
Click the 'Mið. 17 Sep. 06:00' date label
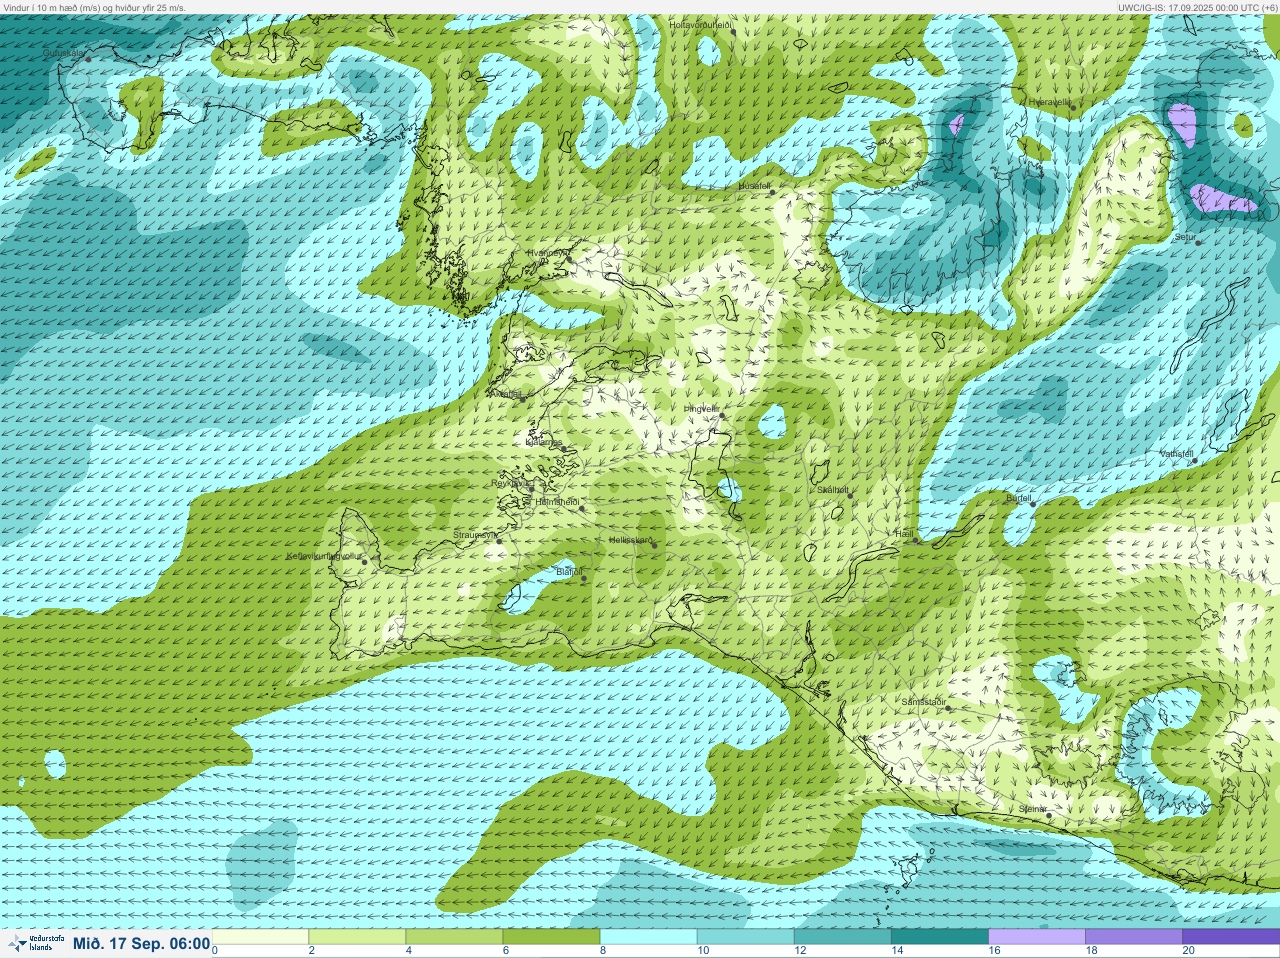tap(141, 944)
